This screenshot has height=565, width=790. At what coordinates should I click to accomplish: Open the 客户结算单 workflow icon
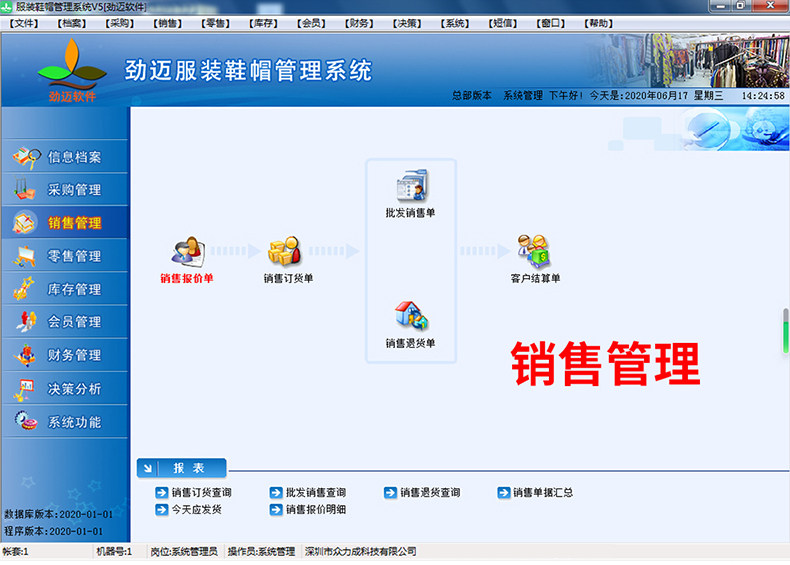(x=534, y=251)
